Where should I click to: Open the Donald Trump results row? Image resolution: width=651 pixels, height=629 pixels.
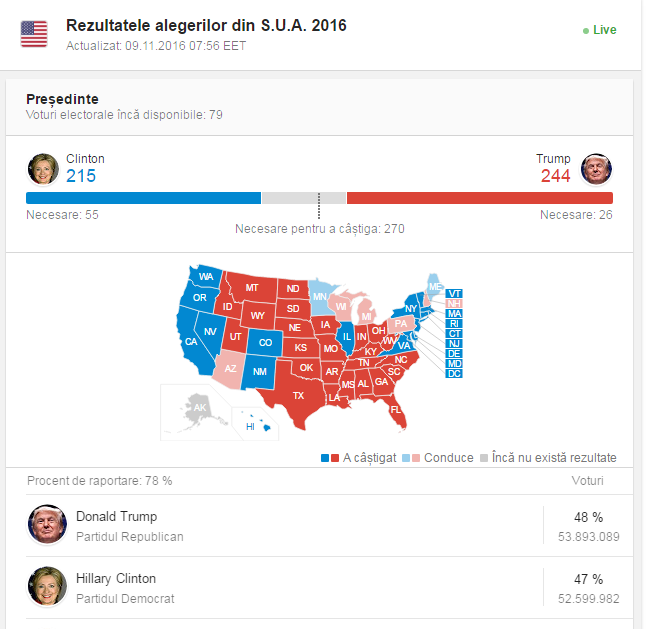point(329,525)
